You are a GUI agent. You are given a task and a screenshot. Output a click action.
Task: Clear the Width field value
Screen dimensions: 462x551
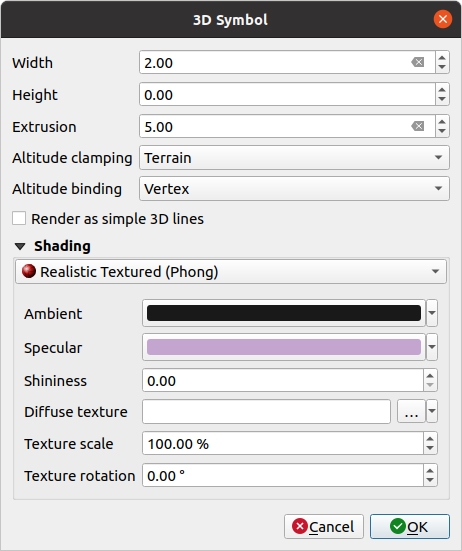418,63
